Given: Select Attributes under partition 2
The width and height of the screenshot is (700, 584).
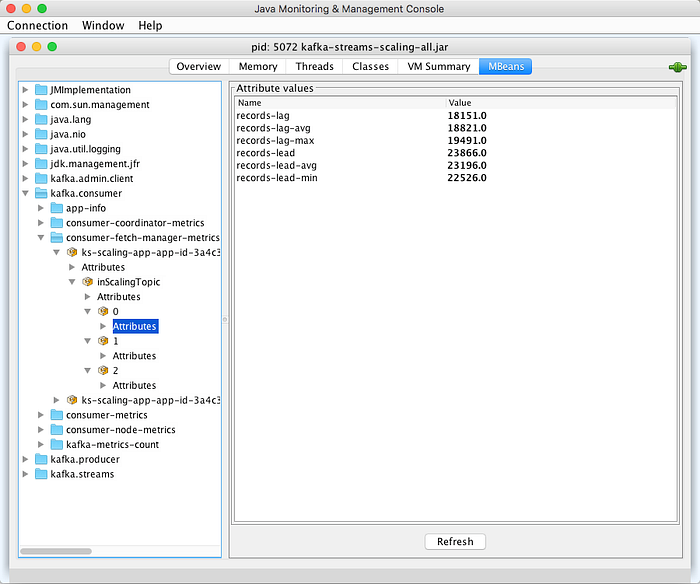Looking at the screenshot, I should pos(134,385).
